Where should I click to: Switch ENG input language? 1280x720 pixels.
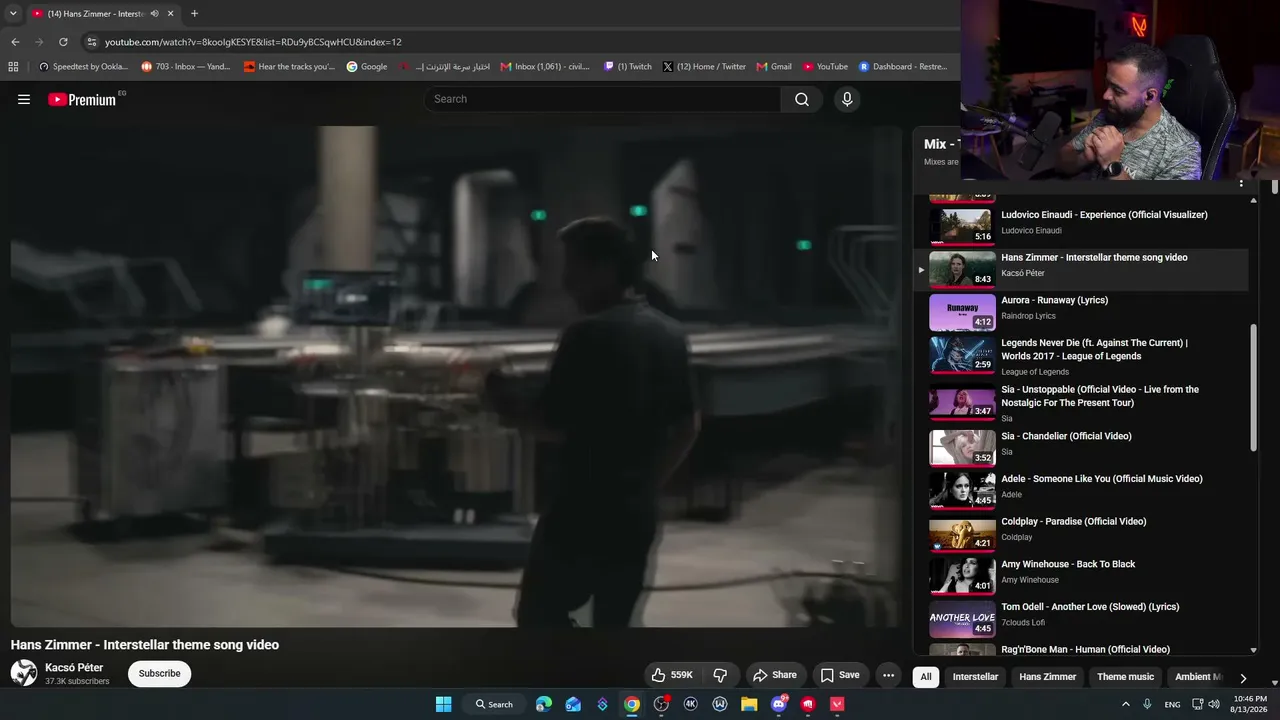coord(1172,704)
